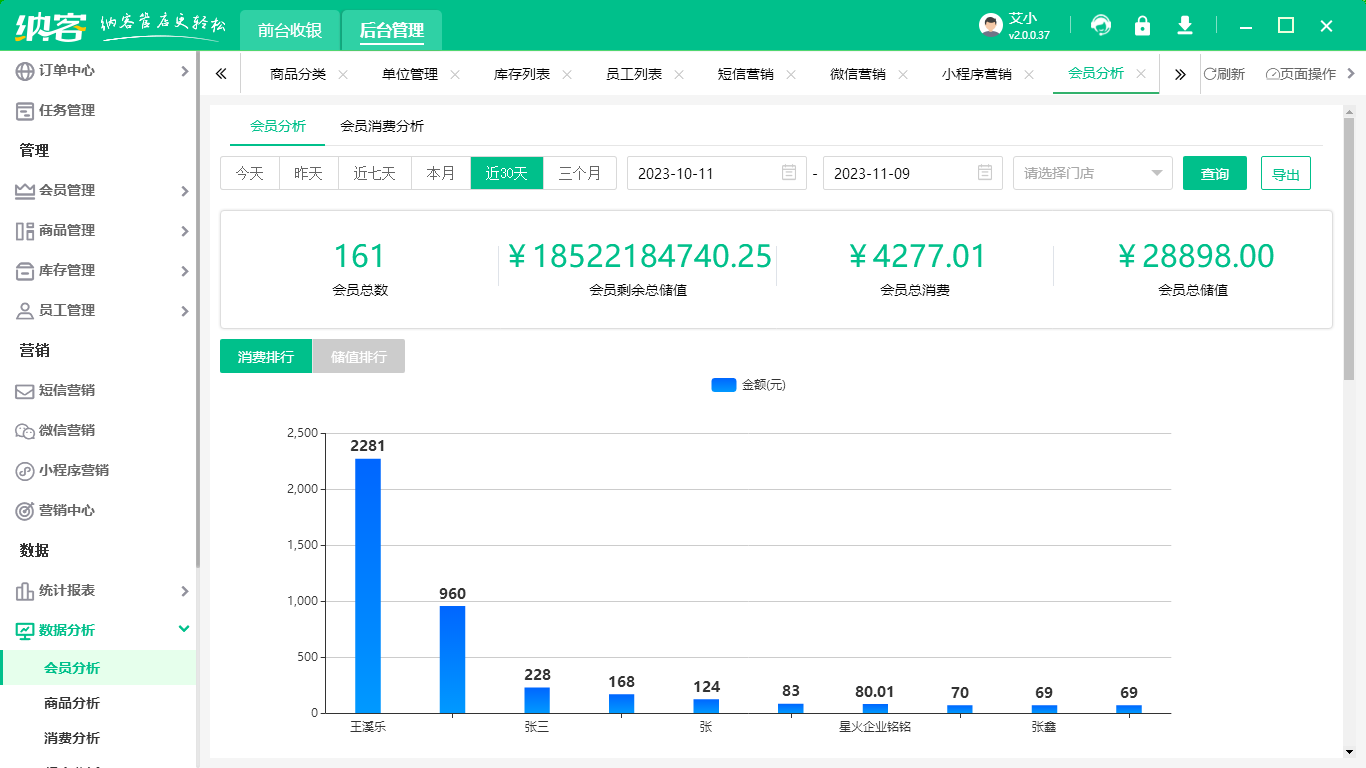Click the user avatar icon

tap(990, 26)
